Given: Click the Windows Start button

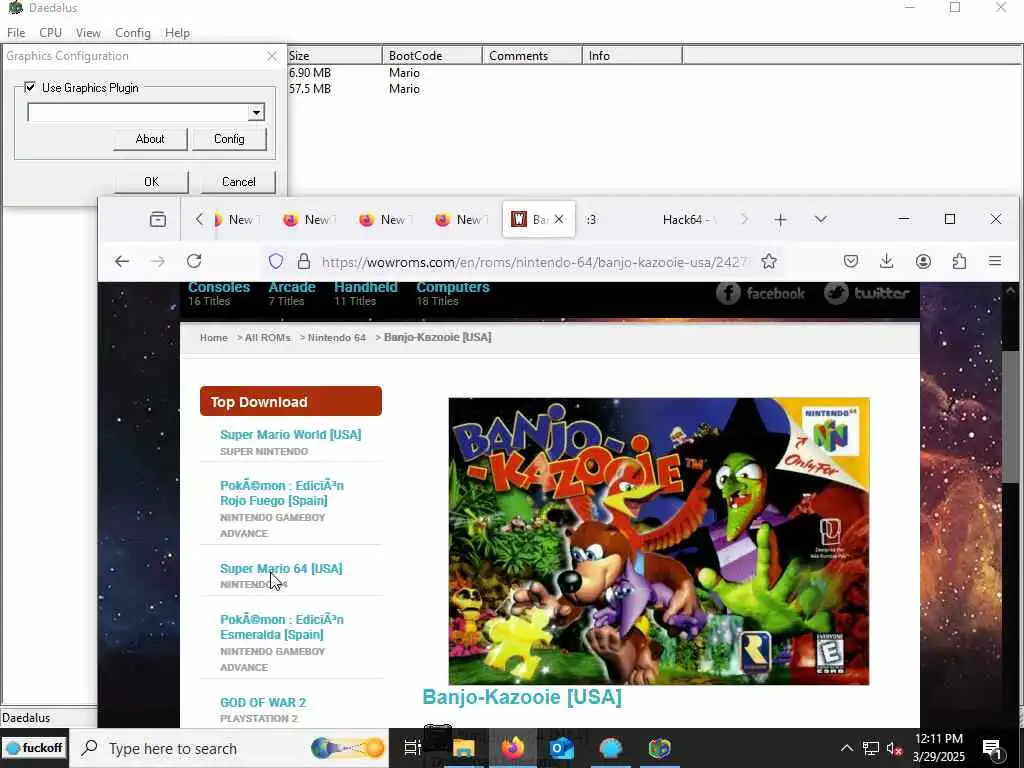Looking at the screenshot, I should 34,748.
